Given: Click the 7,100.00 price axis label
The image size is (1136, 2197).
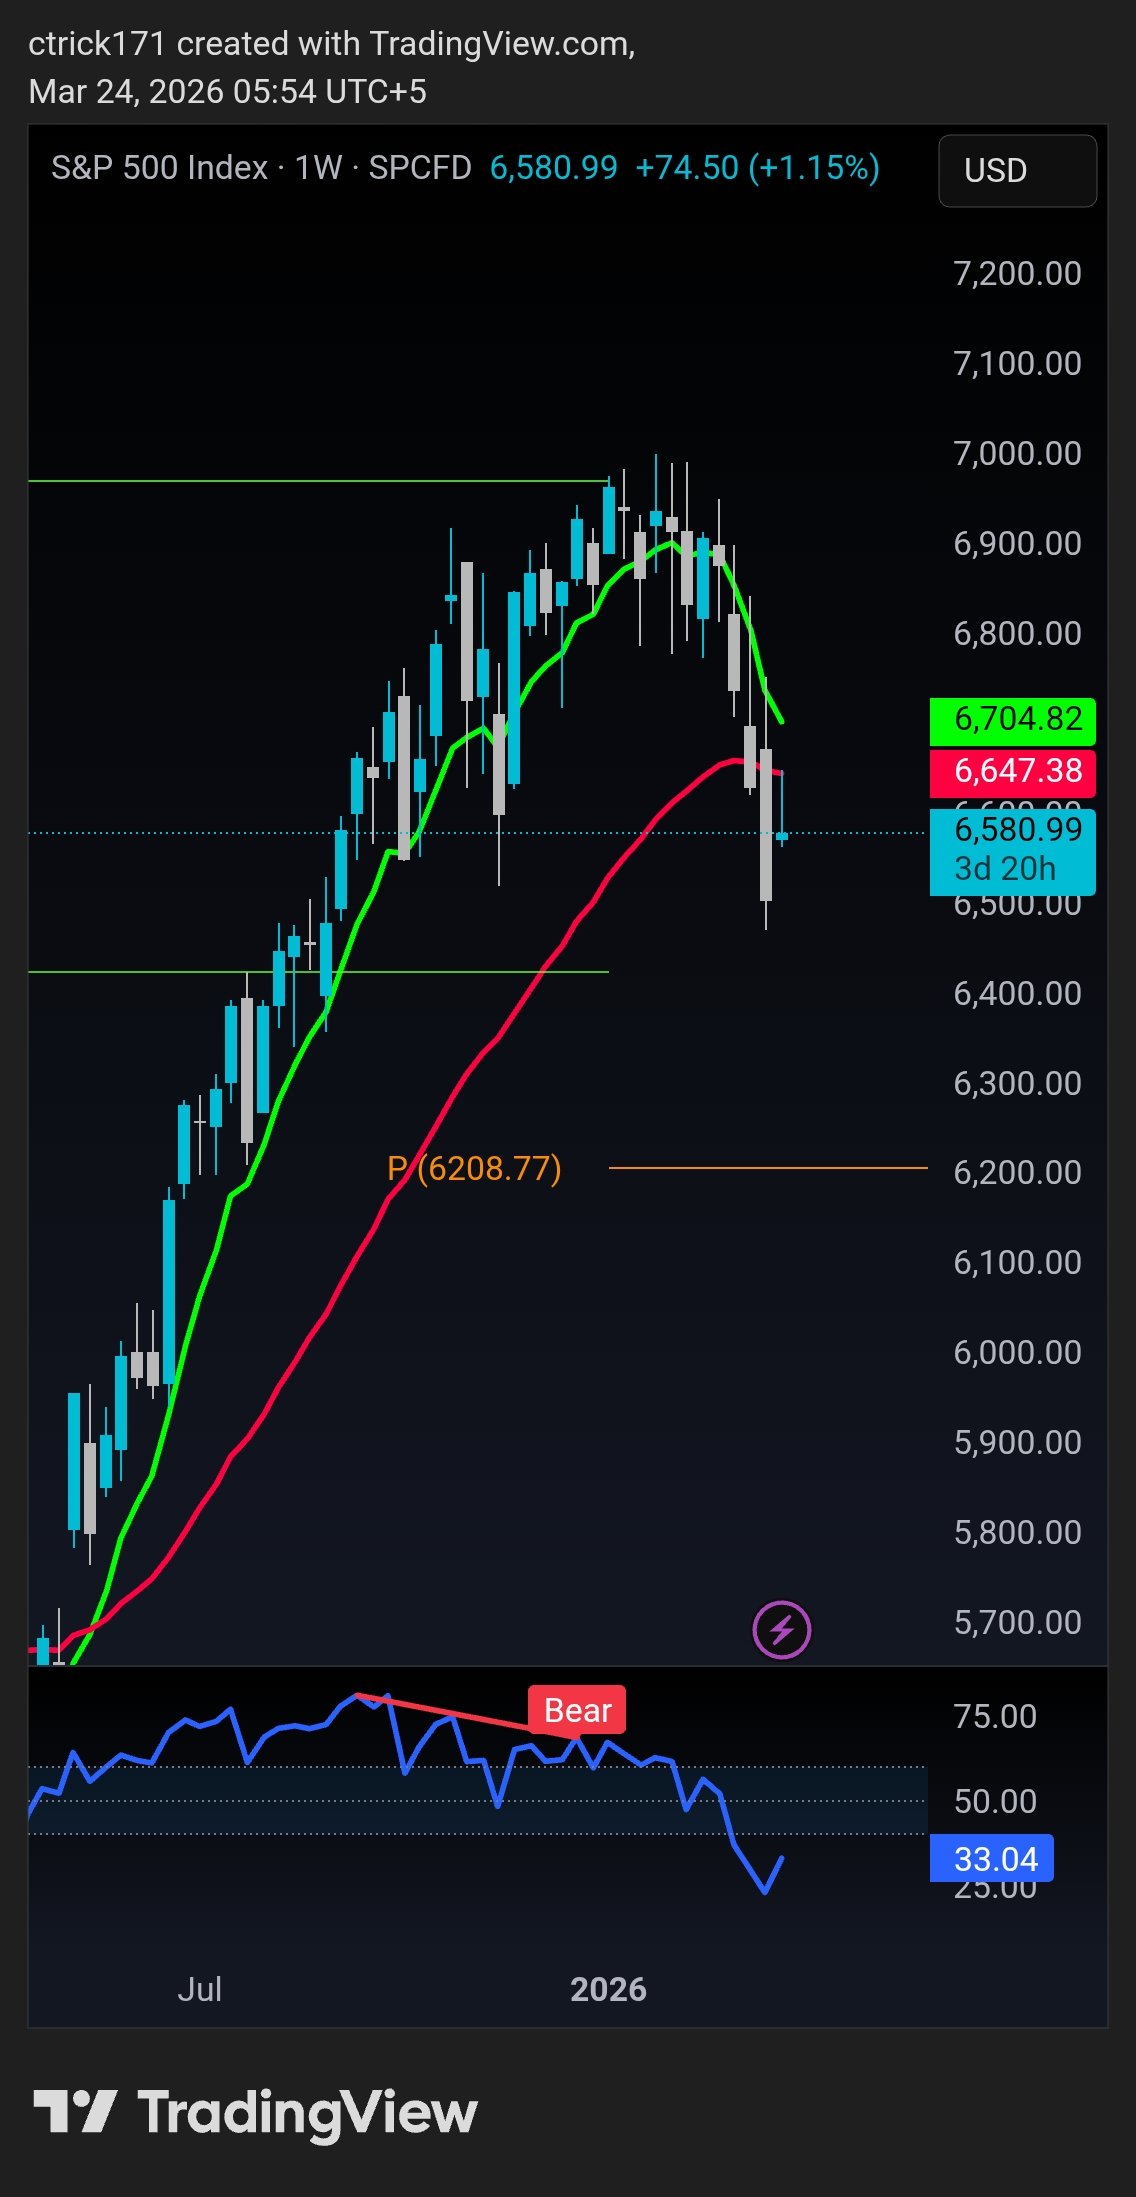Looking at the screenshot, I should click(1018, 364).
